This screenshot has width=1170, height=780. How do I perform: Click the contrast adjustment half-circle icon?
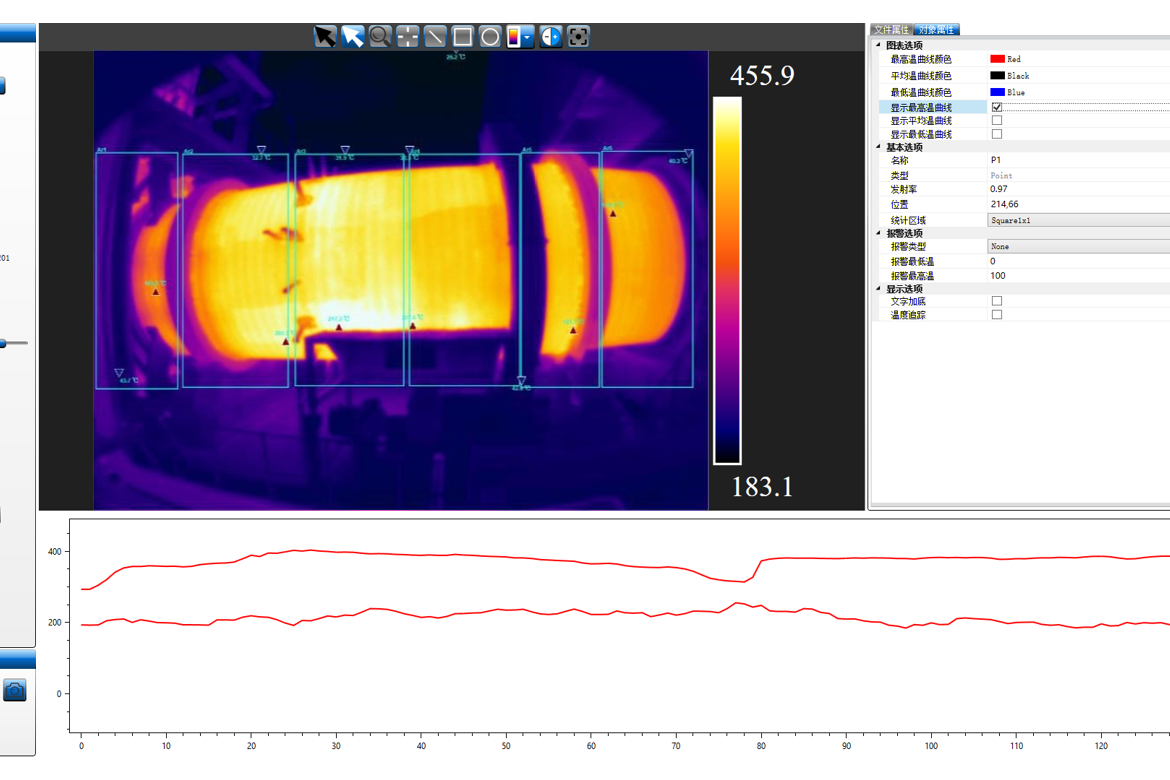(x=551, y=37)
